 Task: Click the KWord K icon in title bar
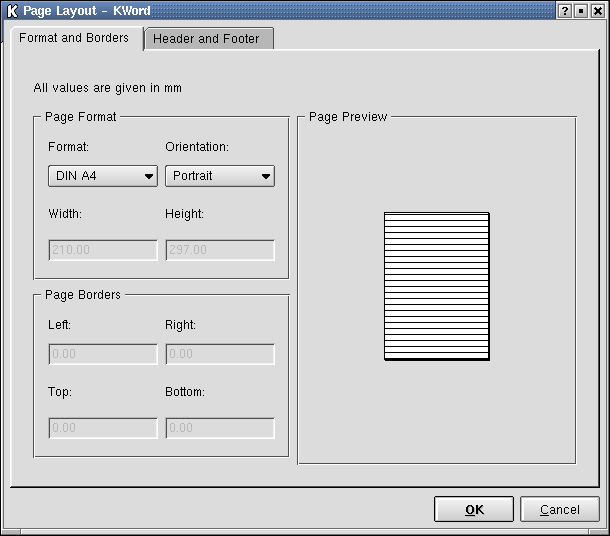pos(12,11)
